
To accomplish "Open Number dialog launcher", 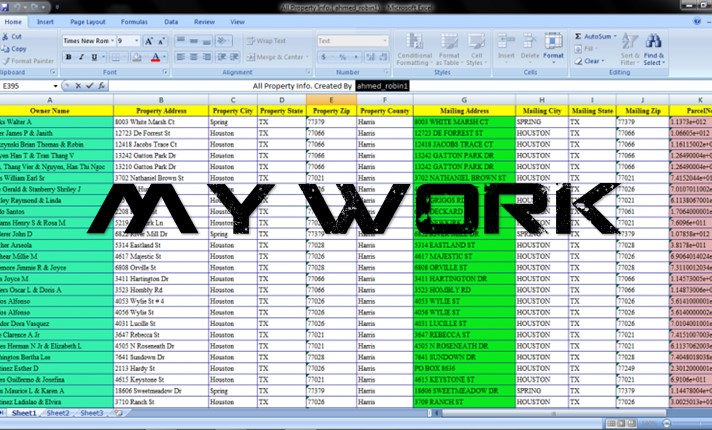I will [x=387, y=72].
